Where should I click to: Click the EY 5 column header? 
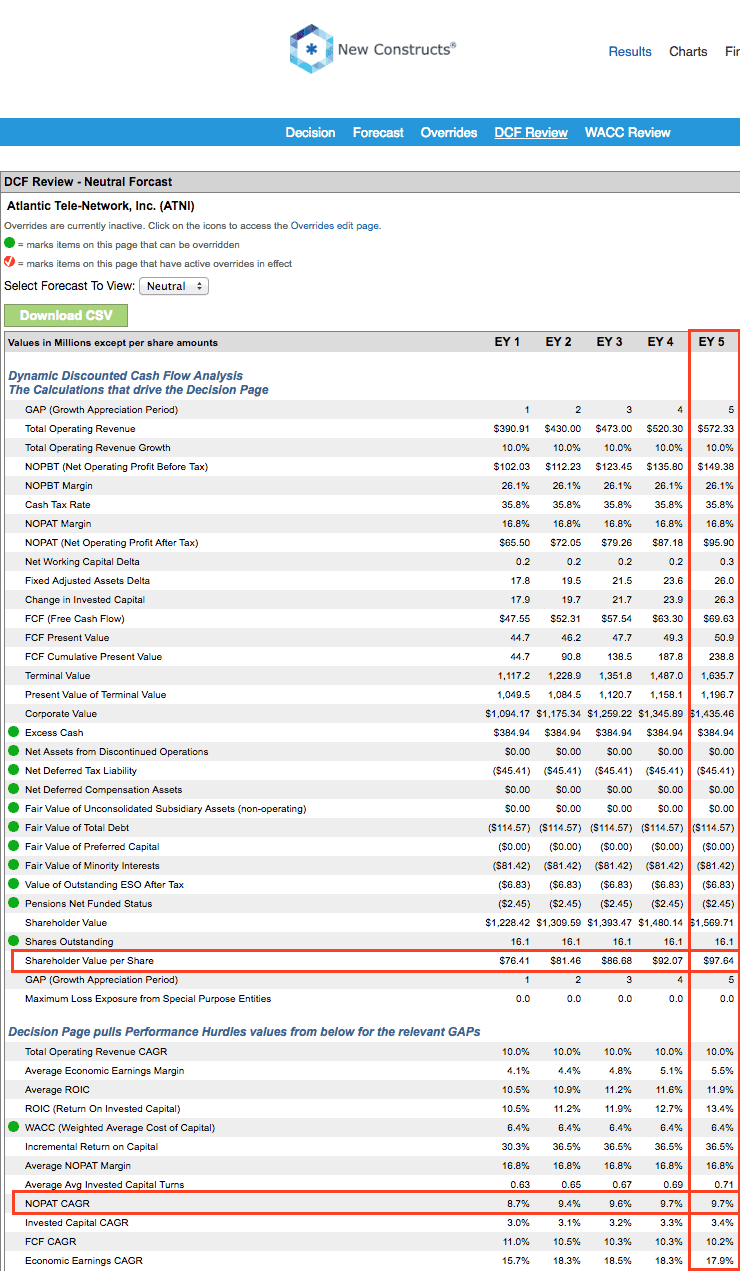point(712,342)
